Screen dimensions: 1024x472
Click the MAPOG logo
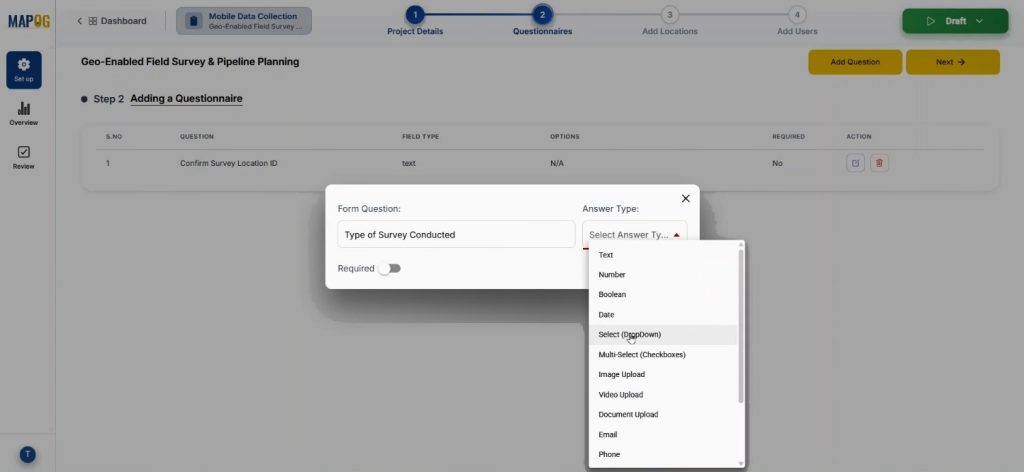pos(28,21)
